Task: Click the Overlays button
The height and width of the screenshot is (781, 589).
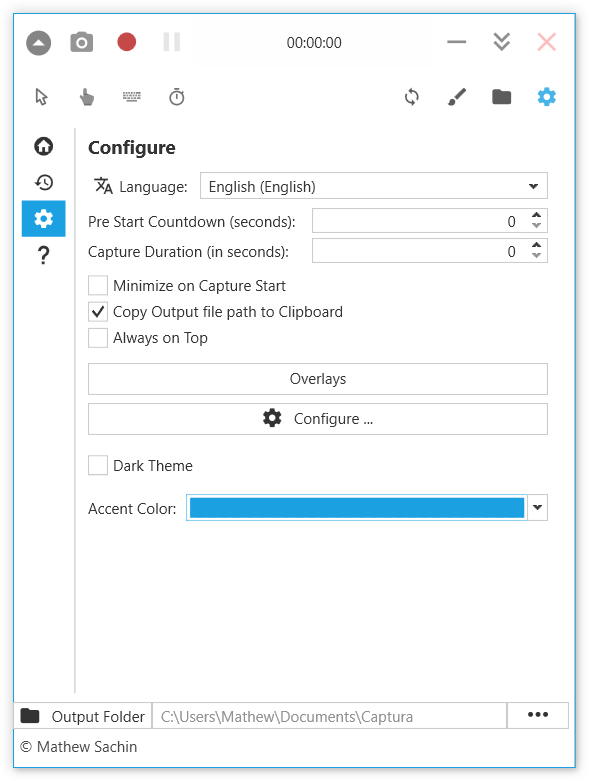Action: point(318,379)
